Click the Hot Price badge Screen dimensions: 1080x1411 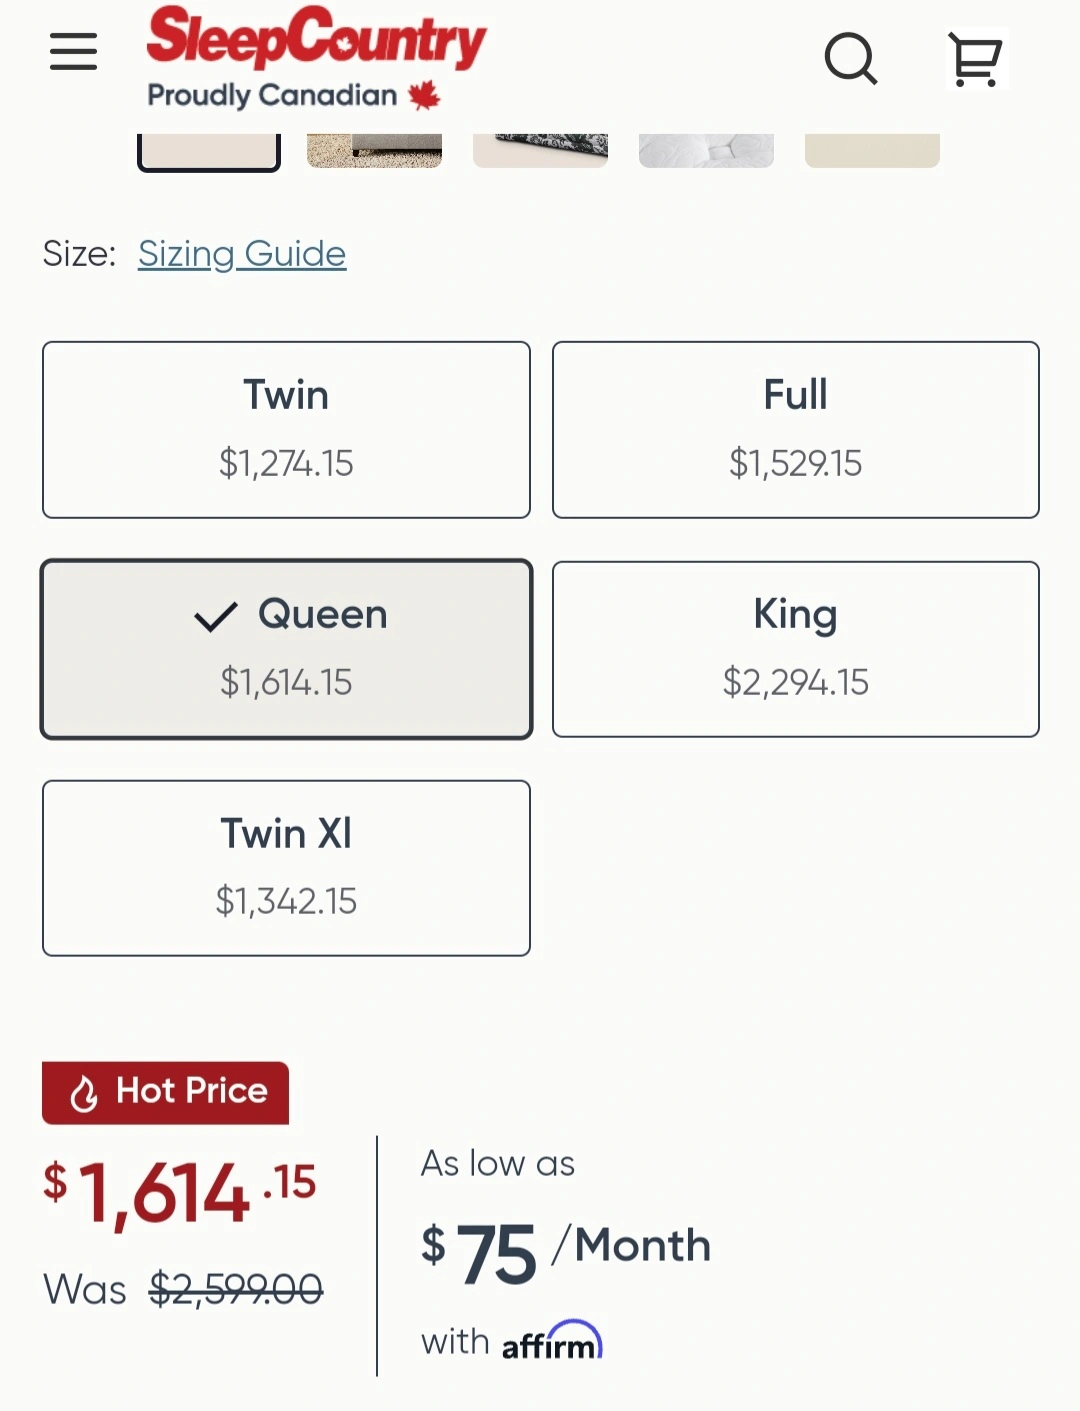coord(166,1092)
